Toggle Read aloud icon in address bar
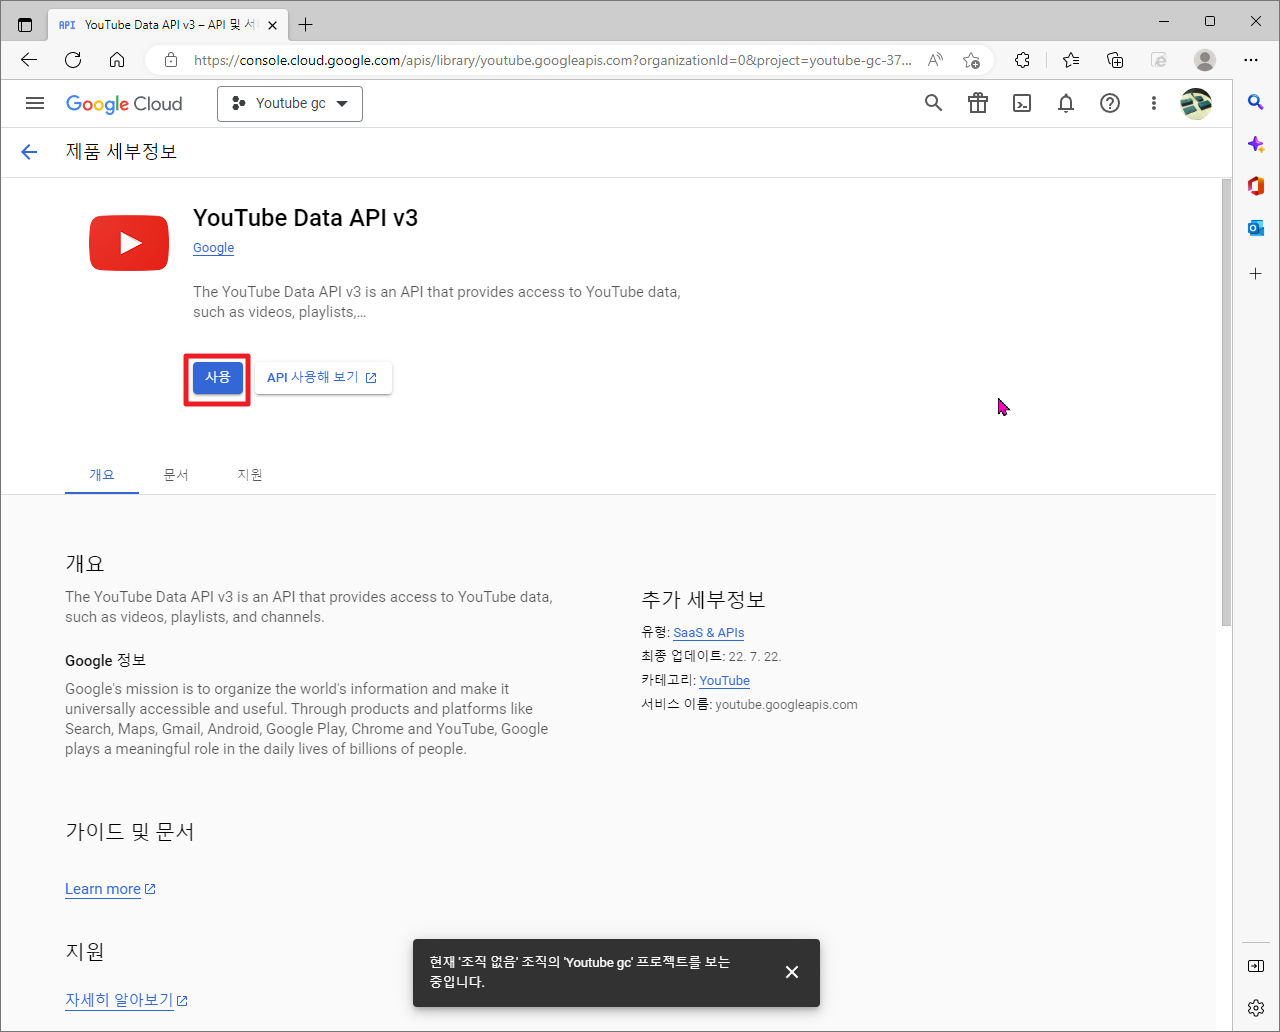The image size is (1280, 1032). [936, 60]
